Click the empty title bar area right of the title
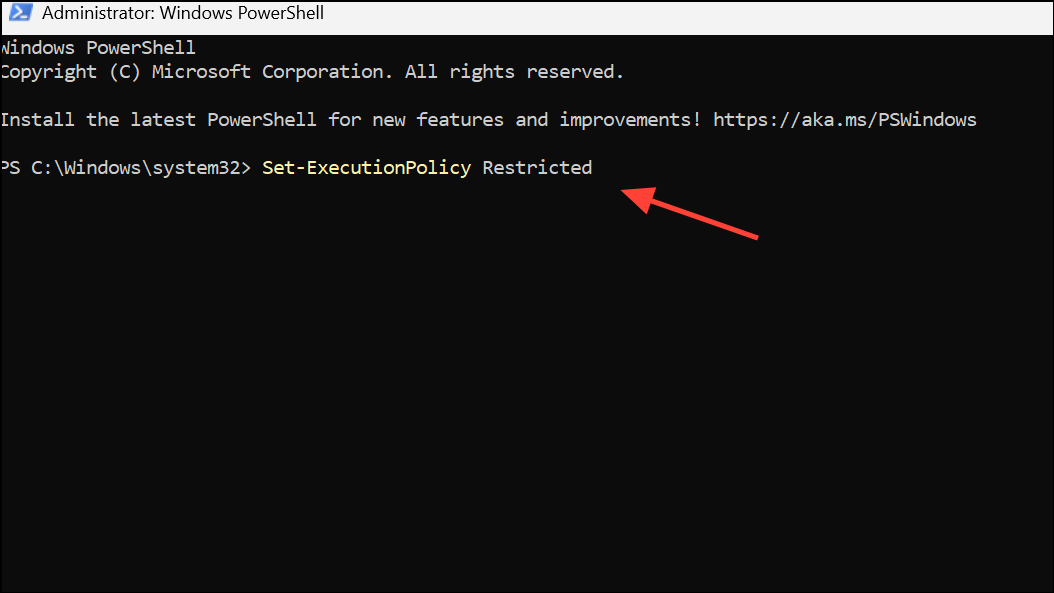 point(686,17)
